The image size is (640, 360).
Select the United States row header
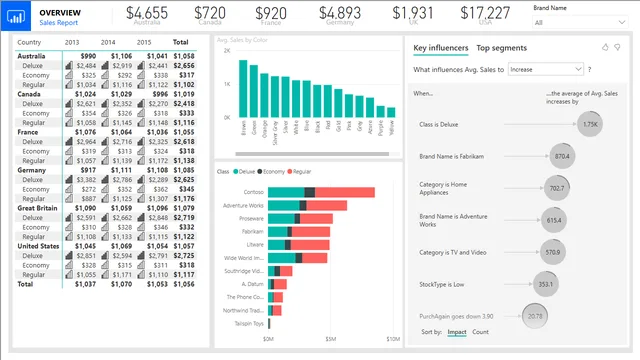pyautogui.click(x=38, y=246)
